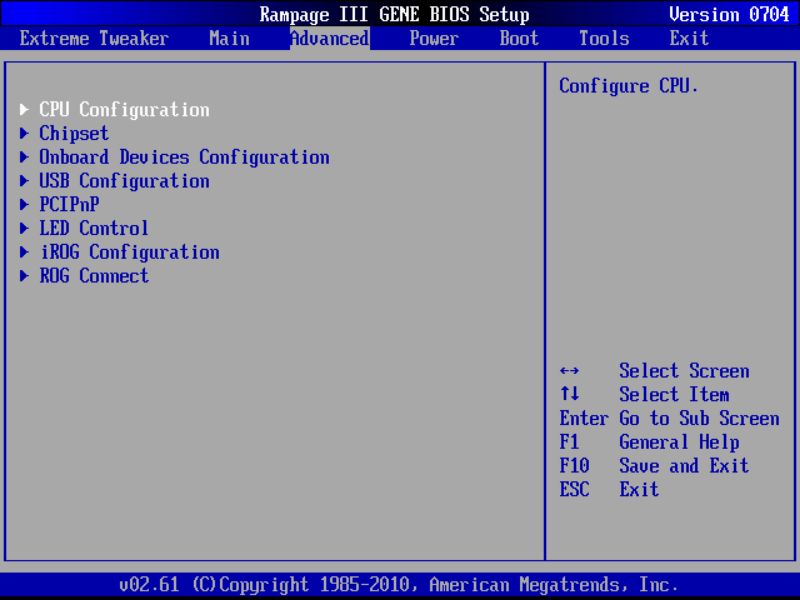Click 'Go to Sub Screen' help line

699,418
